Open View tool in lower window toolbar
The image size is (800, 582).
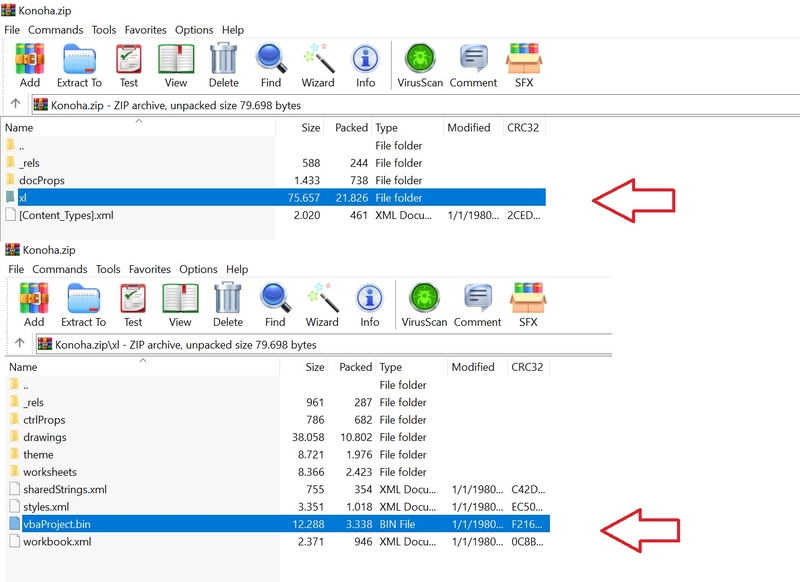pyautogui.click(x=180, y=305)
